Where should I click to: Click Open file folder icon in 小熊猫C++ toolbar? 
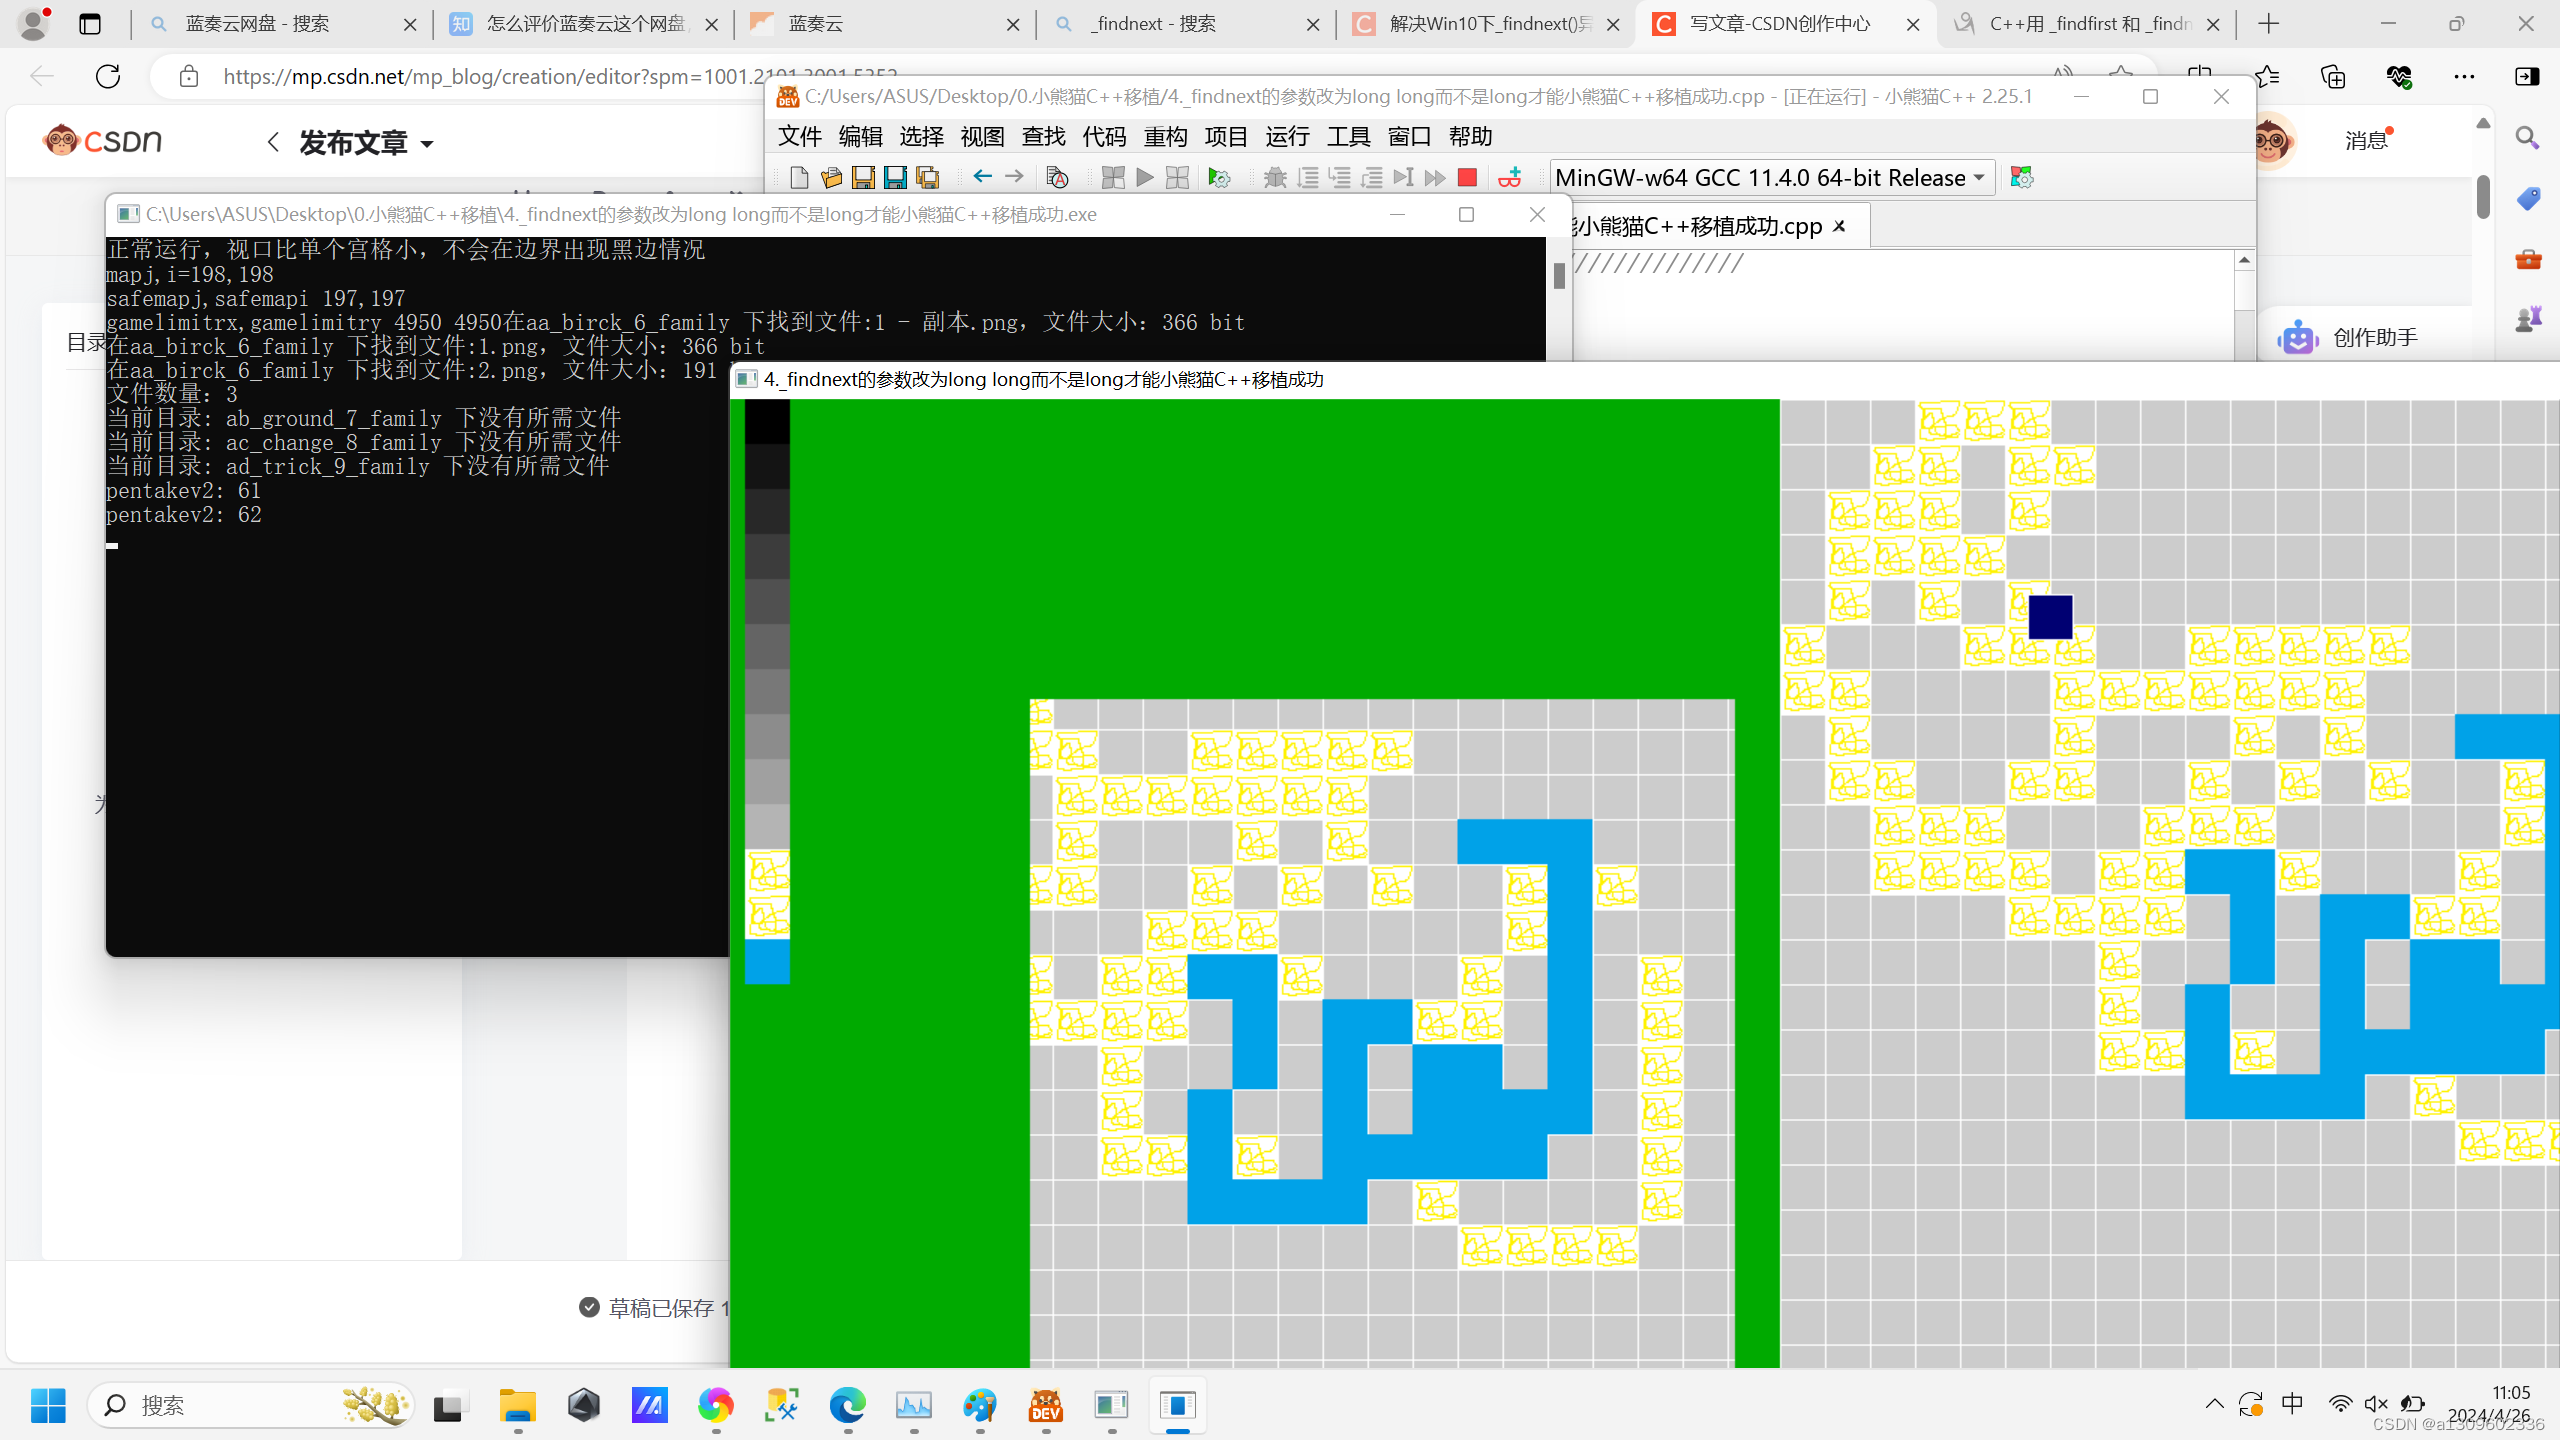click(x=830, y=178)
